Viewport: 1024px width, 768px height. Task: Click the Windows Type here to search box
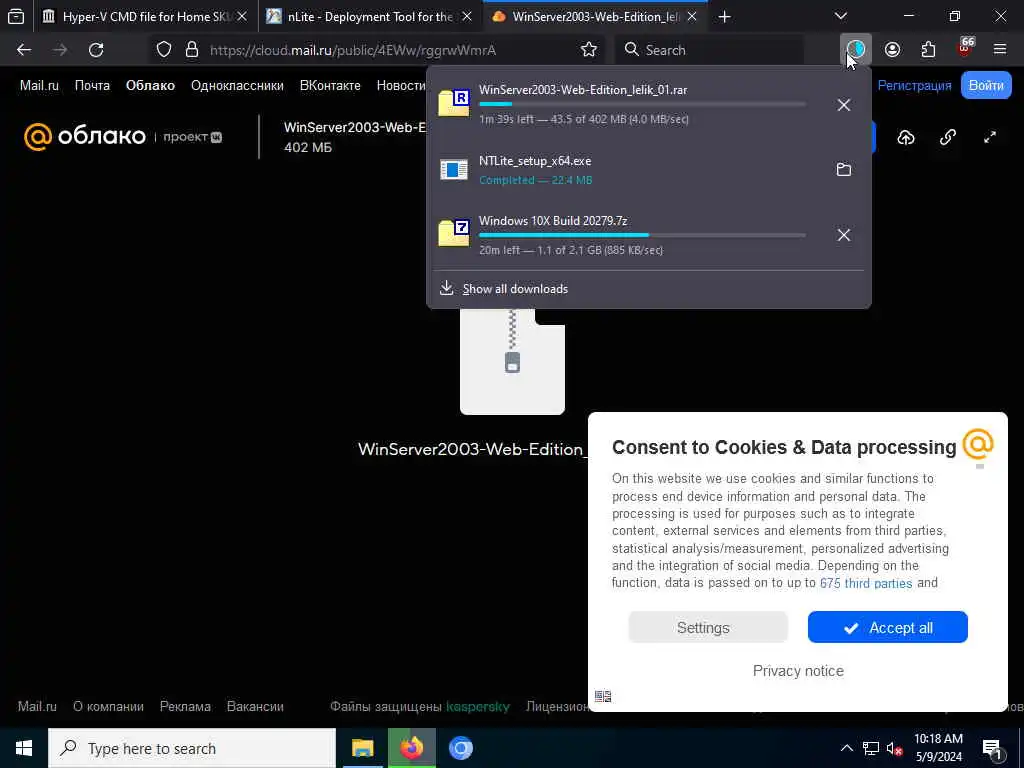pyautogui.click(x=192, y=748)
